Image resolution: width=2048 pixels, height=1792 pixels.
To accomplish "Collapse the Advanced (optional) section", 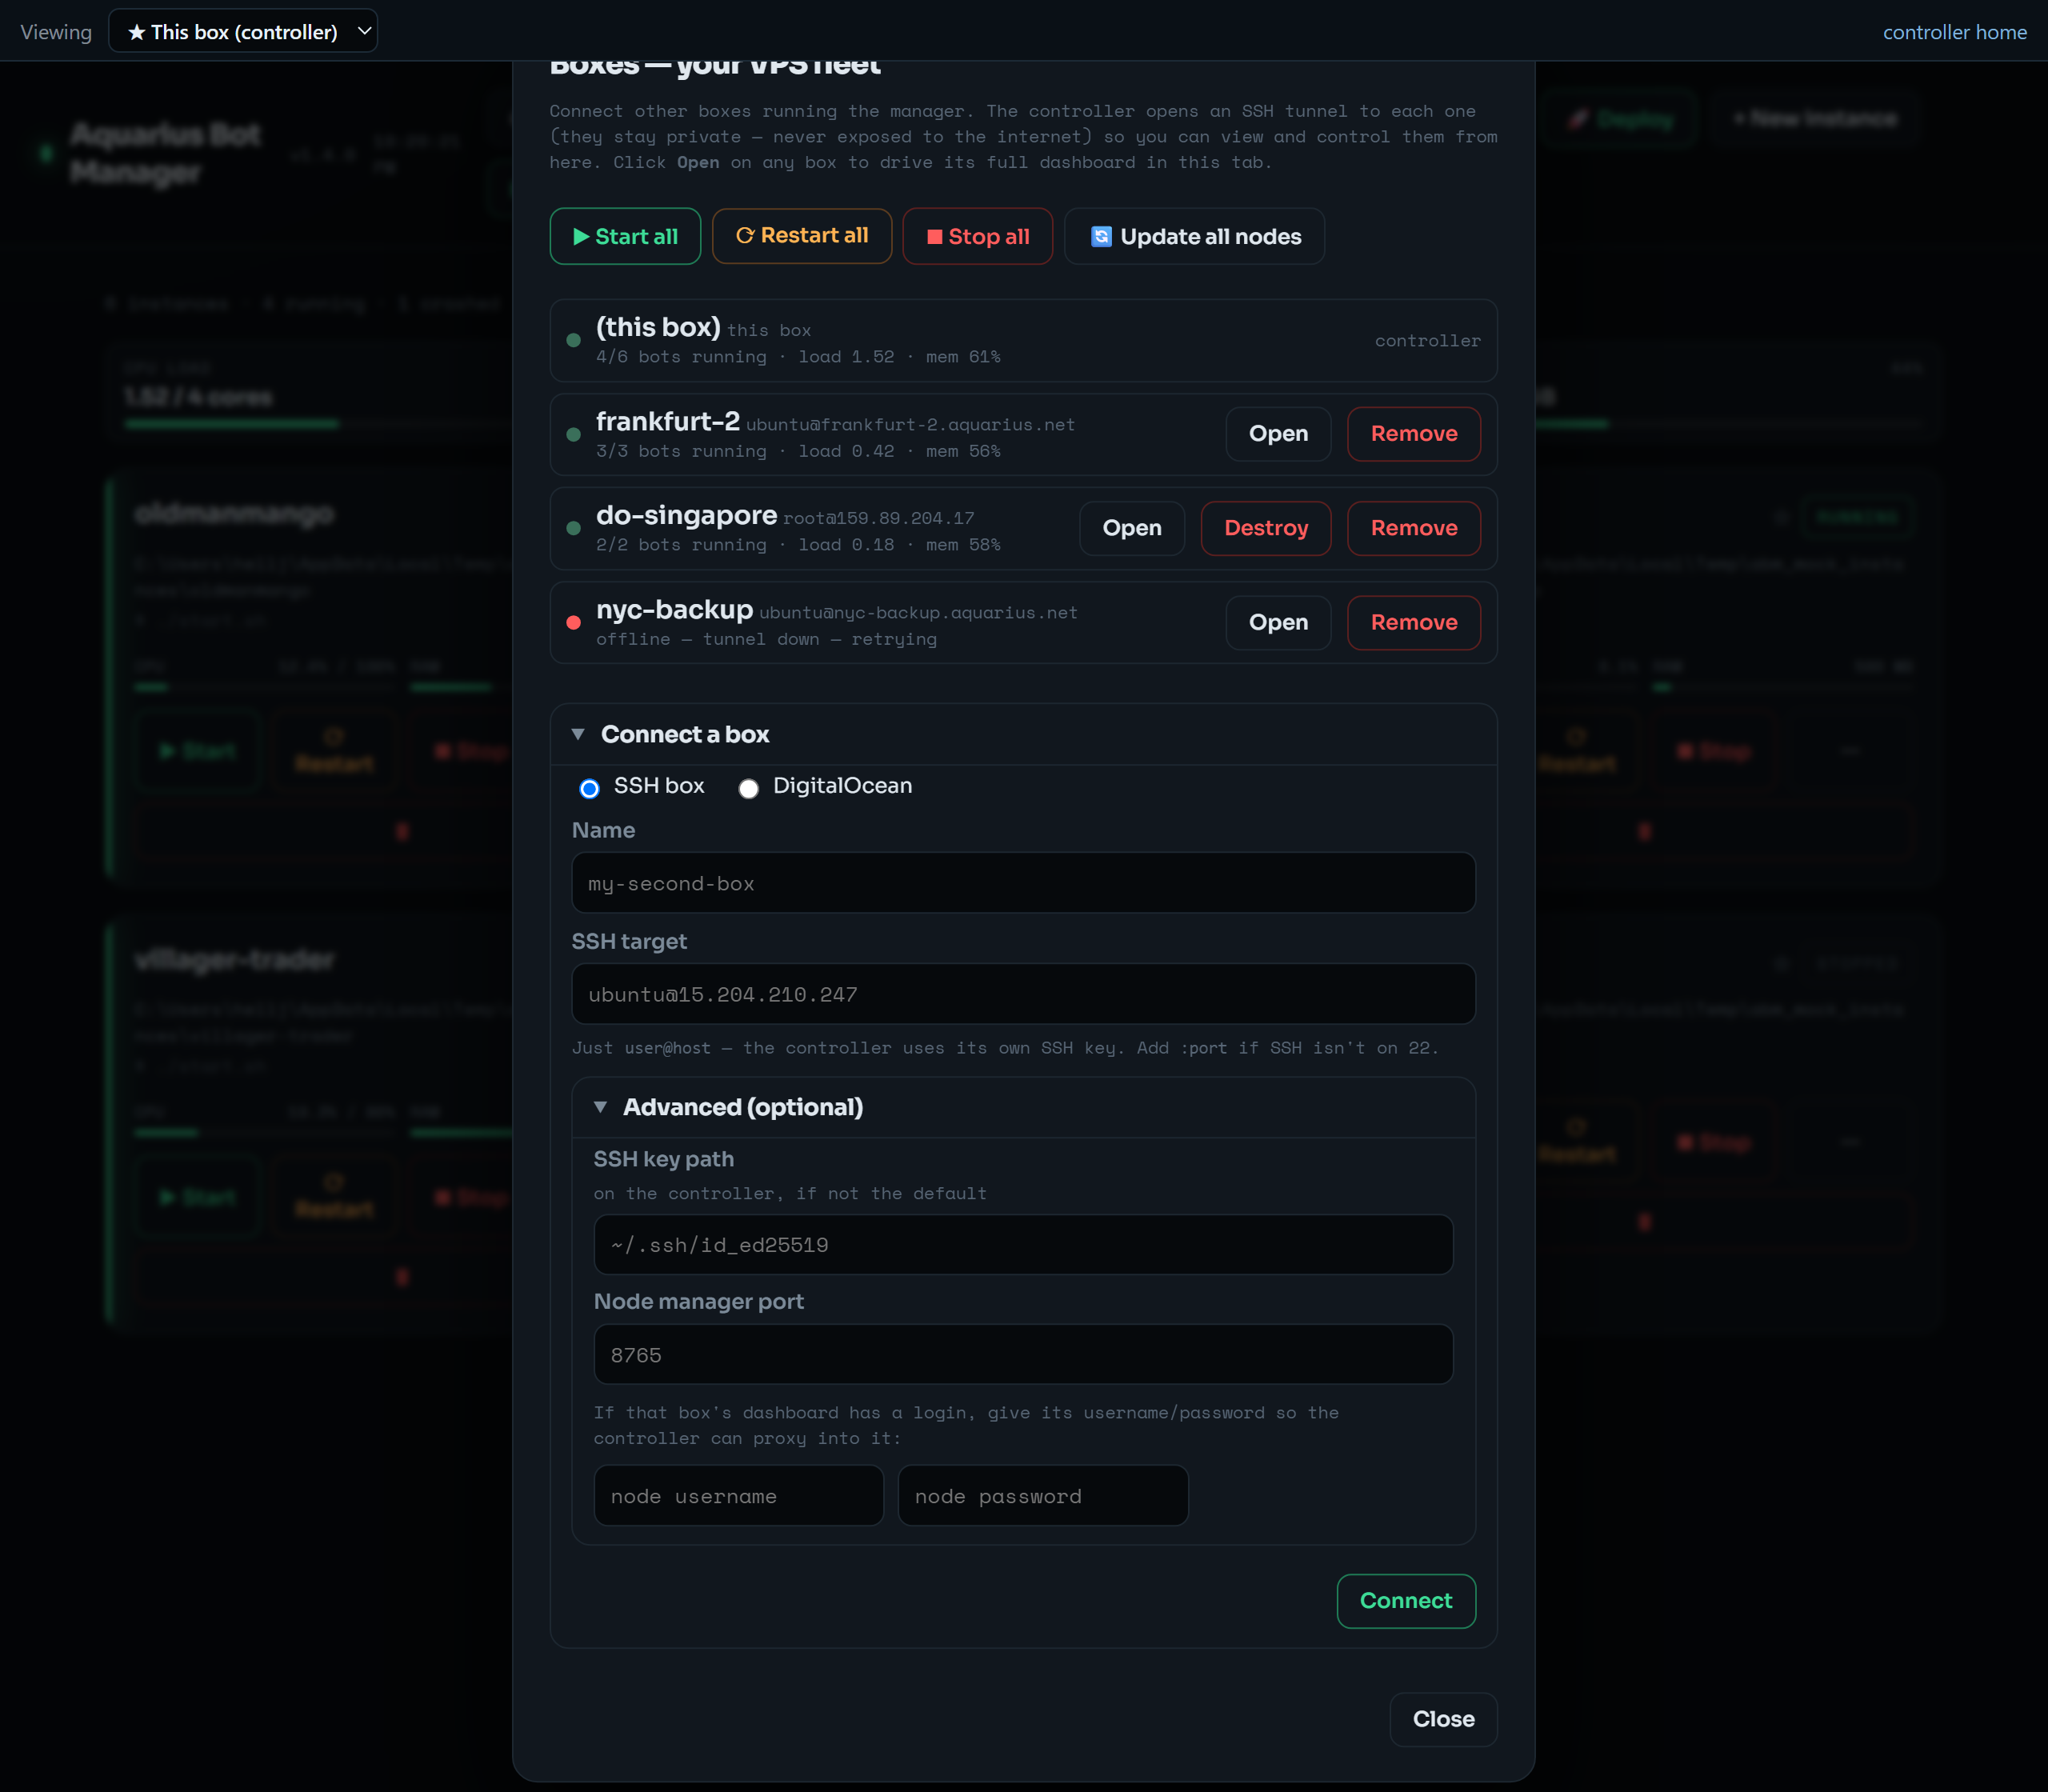I will pyautogui.click(x=1023, y=1107).
